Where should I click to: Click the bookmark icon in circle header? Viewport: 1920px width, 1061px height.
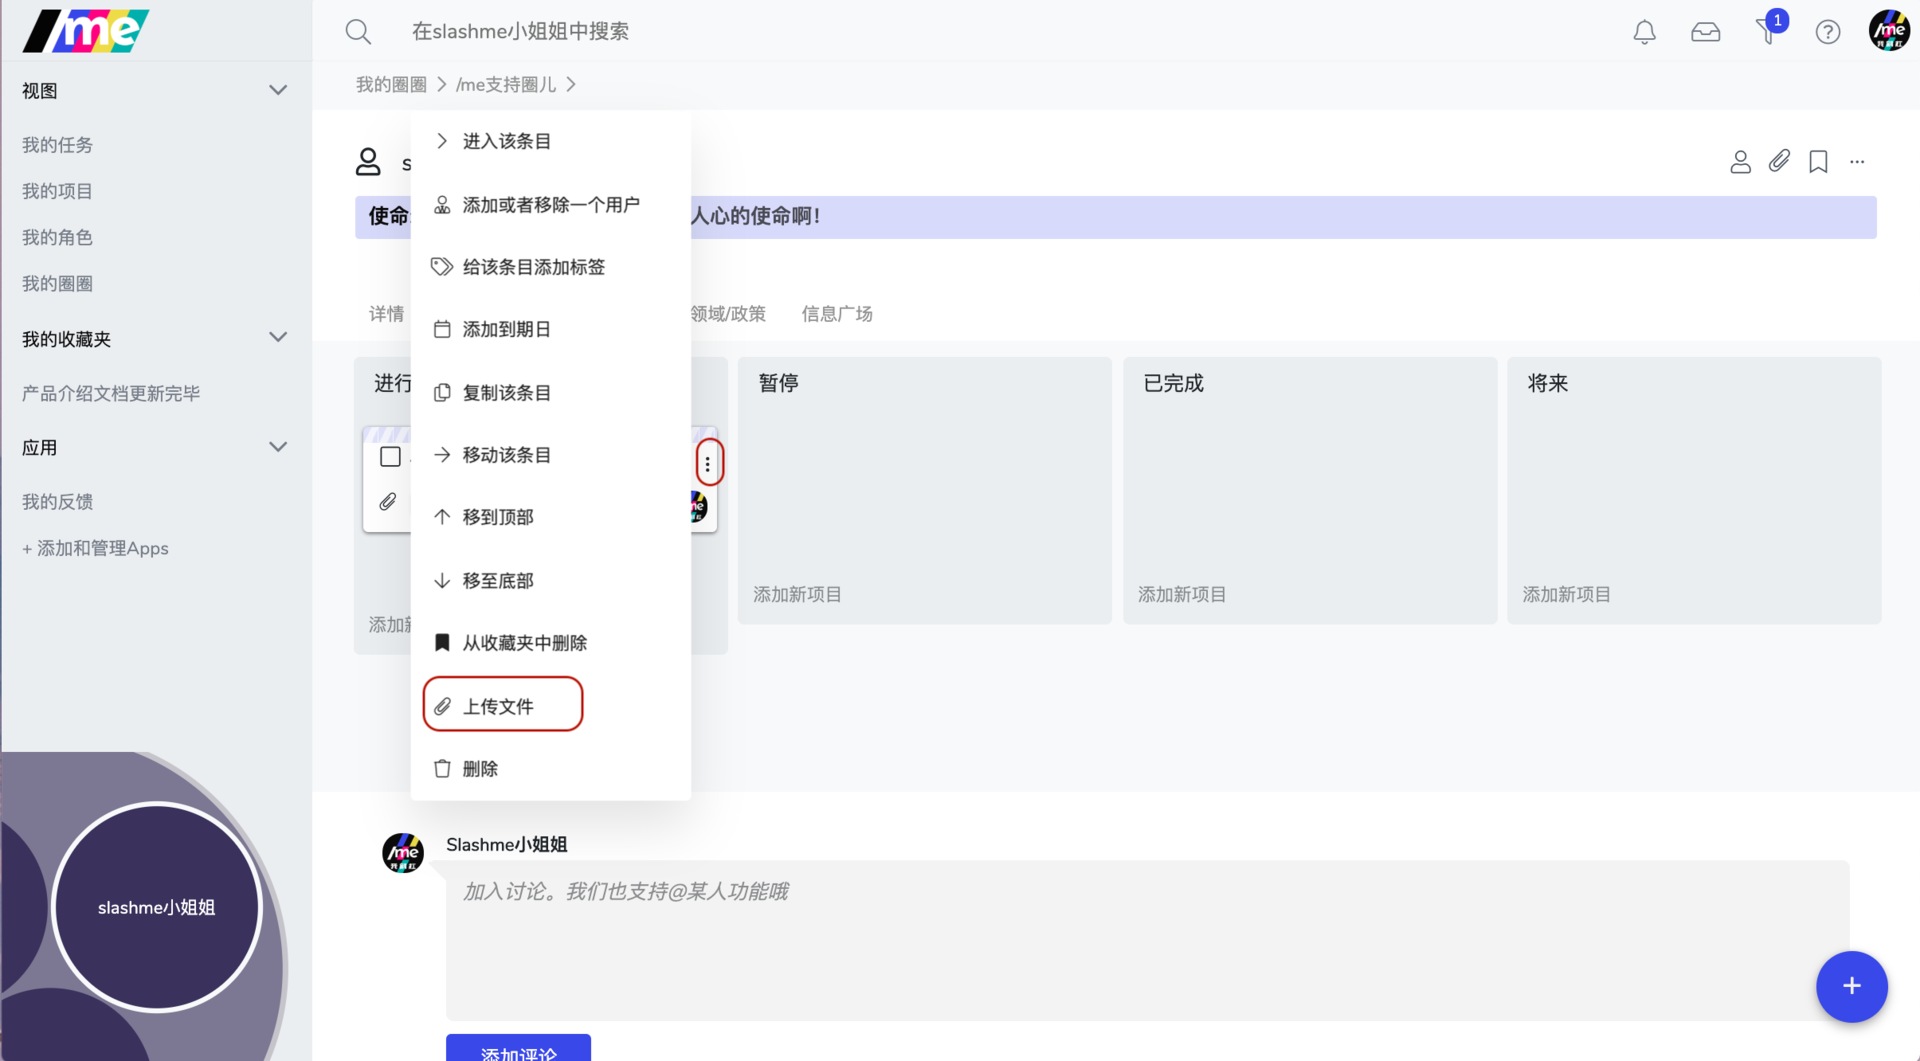pyautogui.click(x=1818, y=161)
